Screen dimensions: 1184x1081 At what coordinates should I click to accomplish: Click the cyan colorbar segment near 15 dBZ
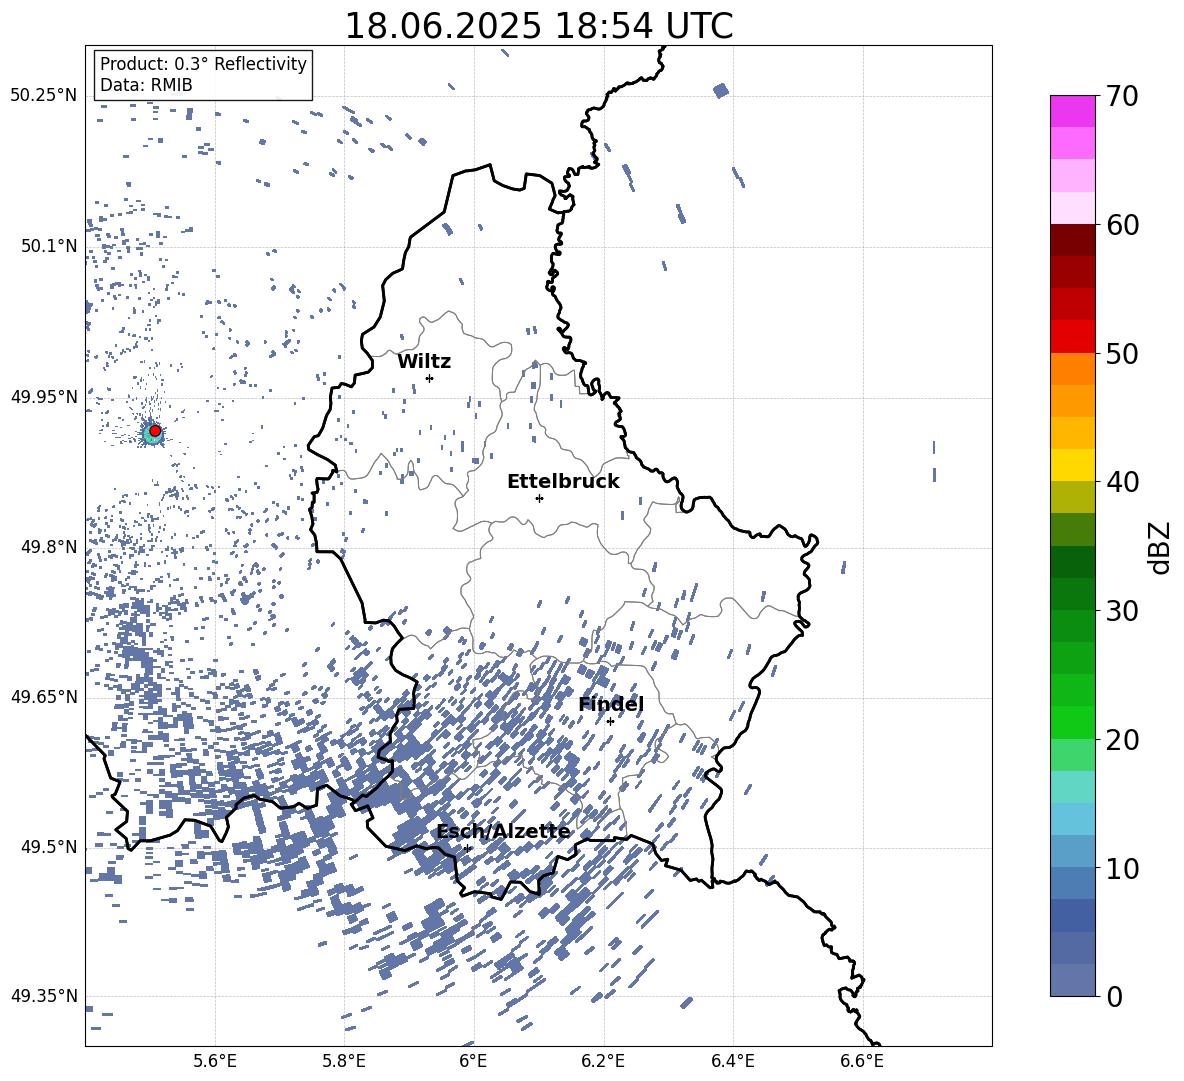(1072, 787)
